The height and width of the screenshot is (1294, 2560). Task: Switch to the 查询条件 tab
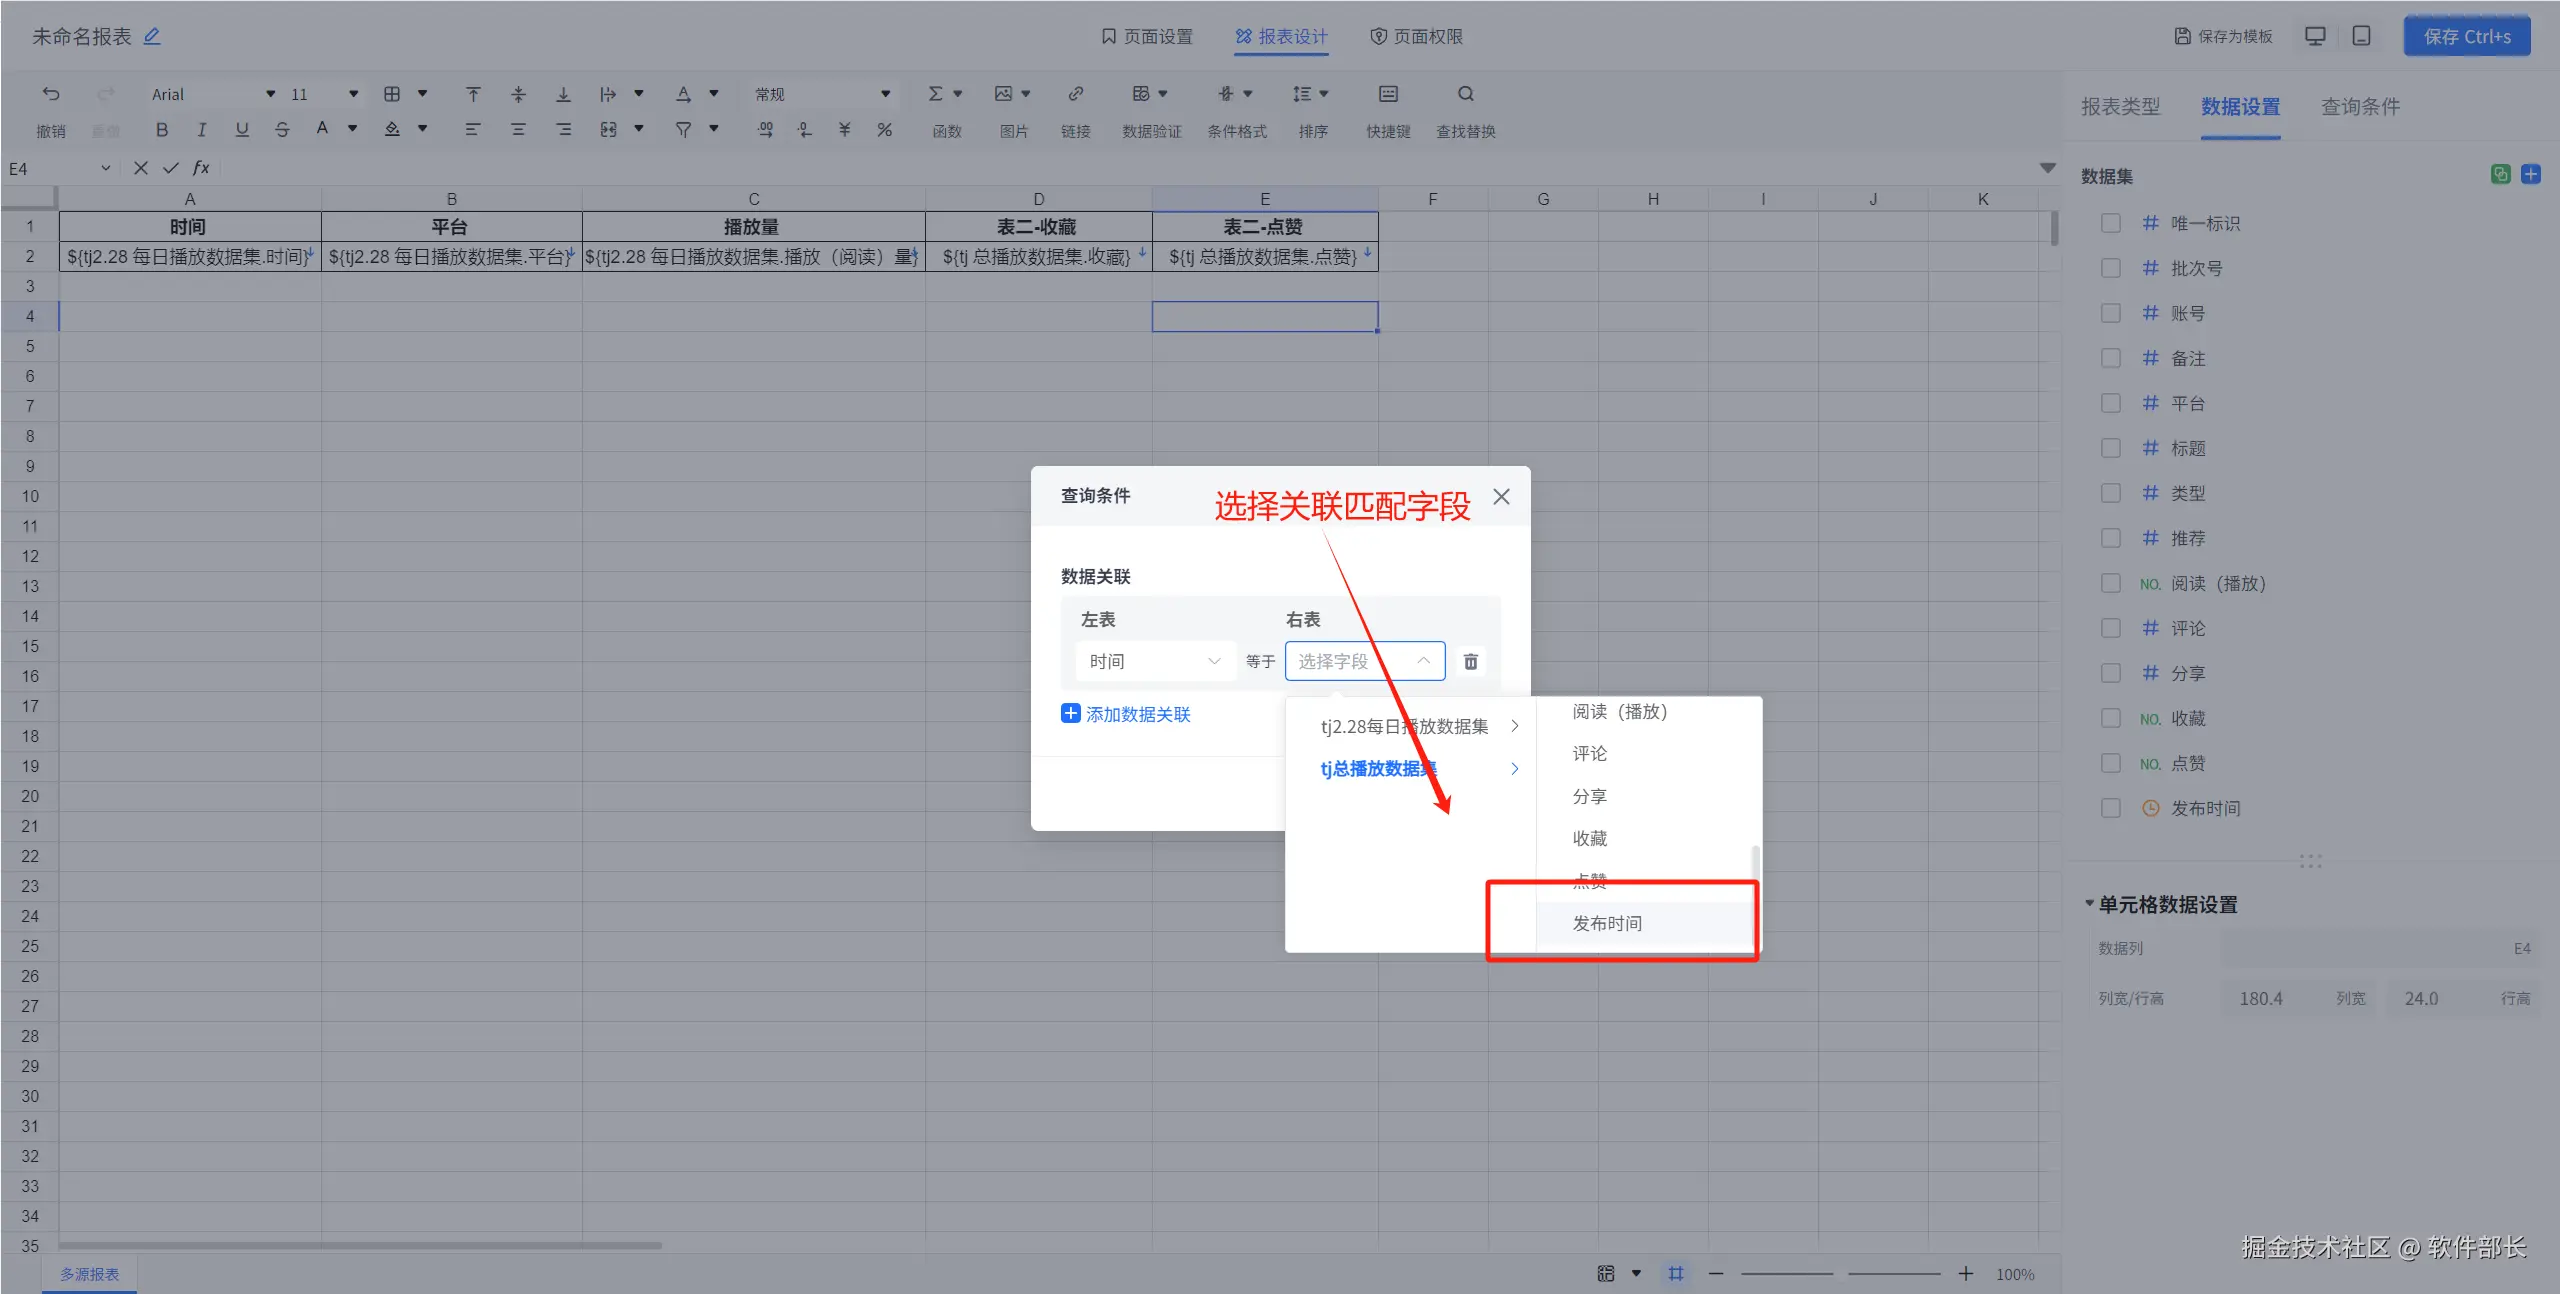click(2360, 107)
